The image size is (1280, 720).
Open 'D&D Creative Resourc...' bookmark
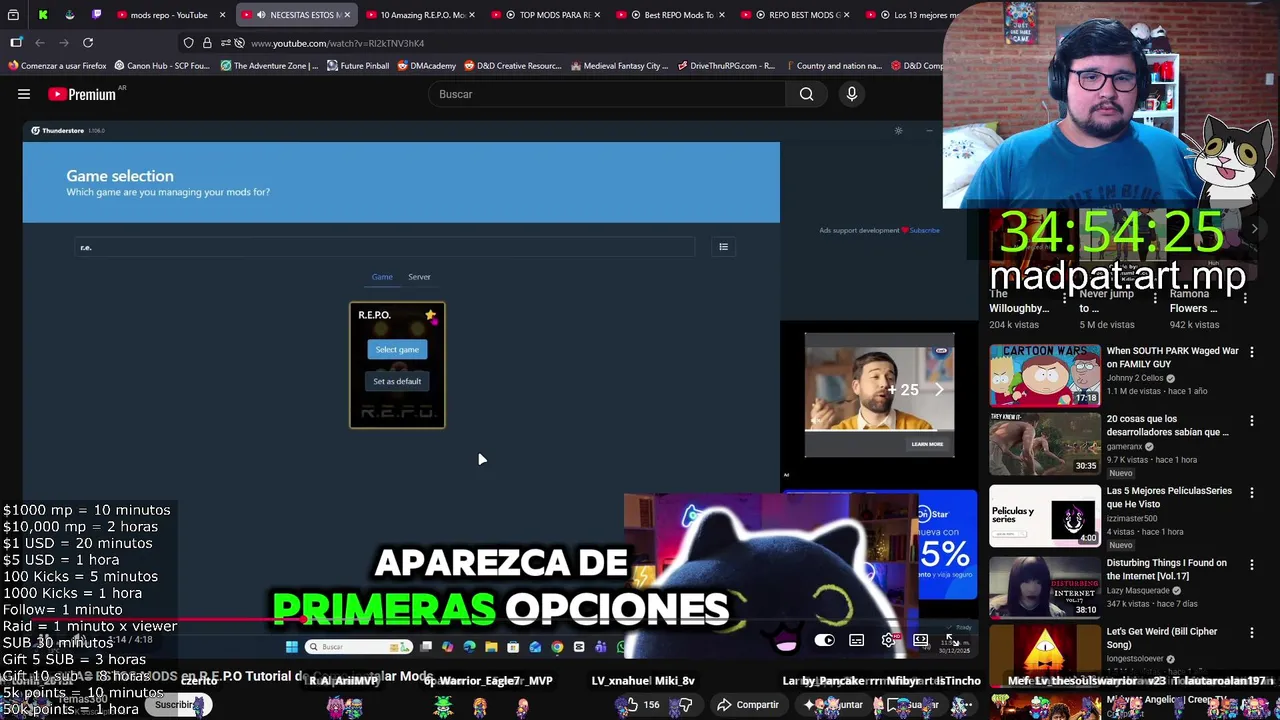(513, 66)
